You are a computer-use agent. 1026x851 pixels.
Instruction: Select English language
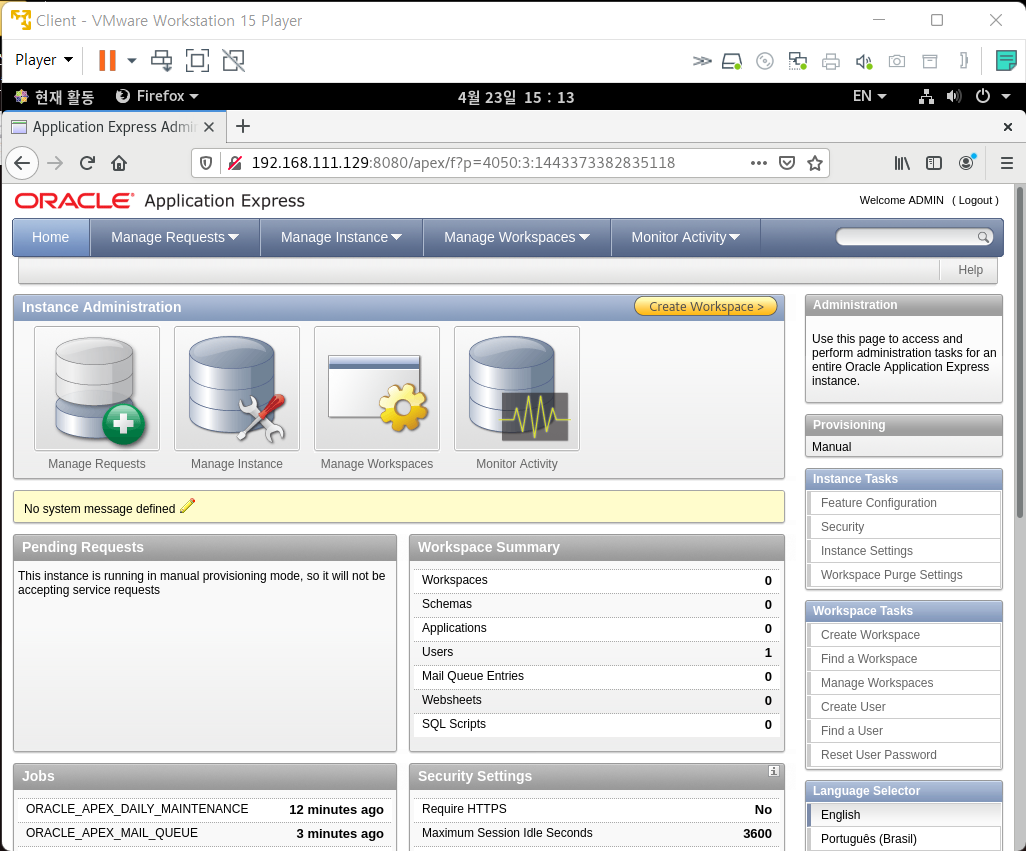[840, 814]
